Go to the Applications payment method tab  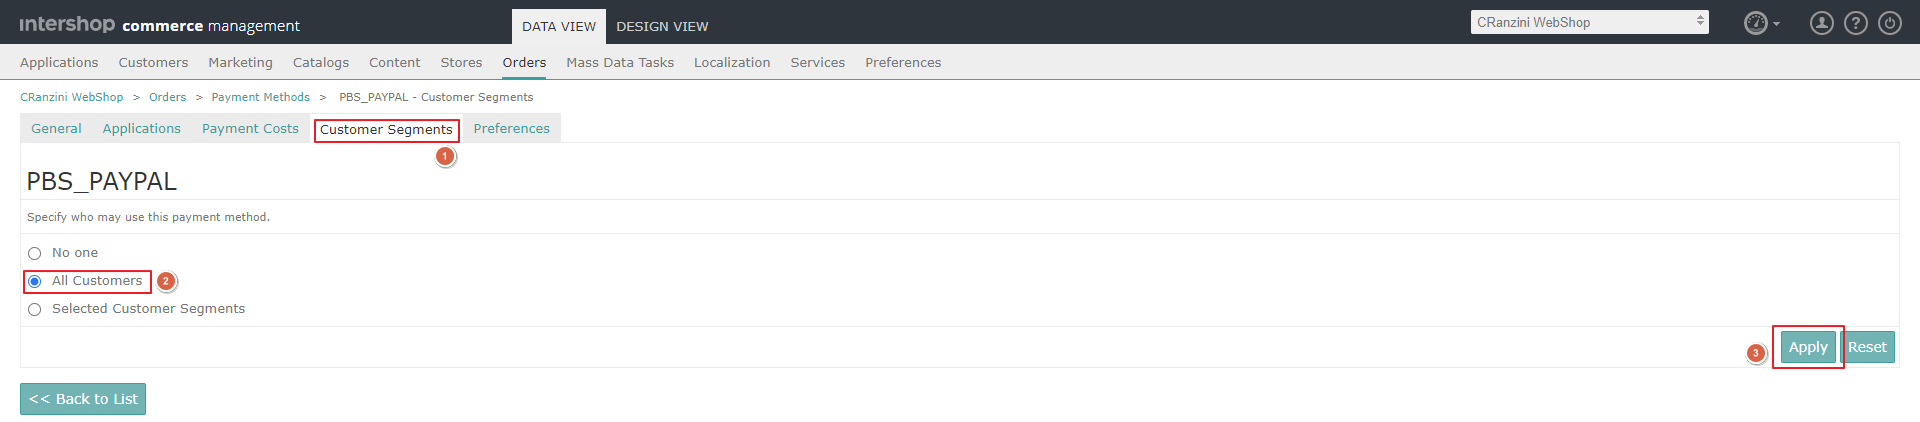coord(142,128)
